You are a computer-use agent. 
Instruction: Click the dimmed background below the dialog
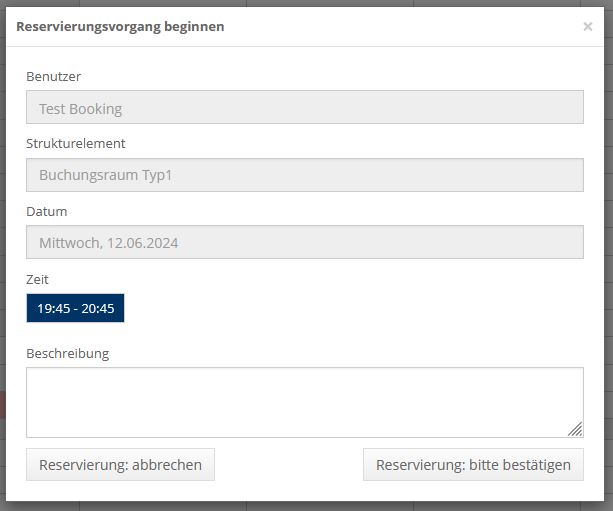(x=300, y=506)
